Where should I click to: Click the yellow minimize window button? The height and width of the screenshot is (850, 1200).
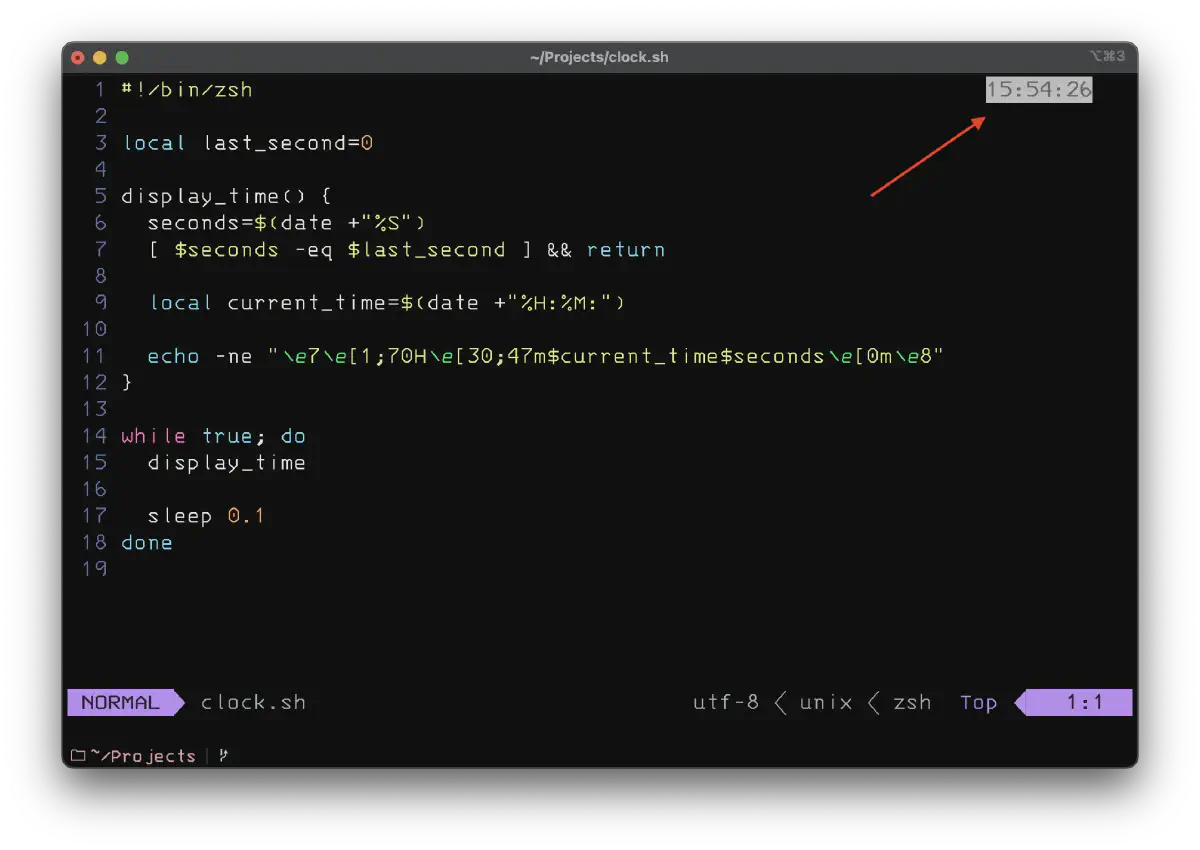tap(100, 58)
